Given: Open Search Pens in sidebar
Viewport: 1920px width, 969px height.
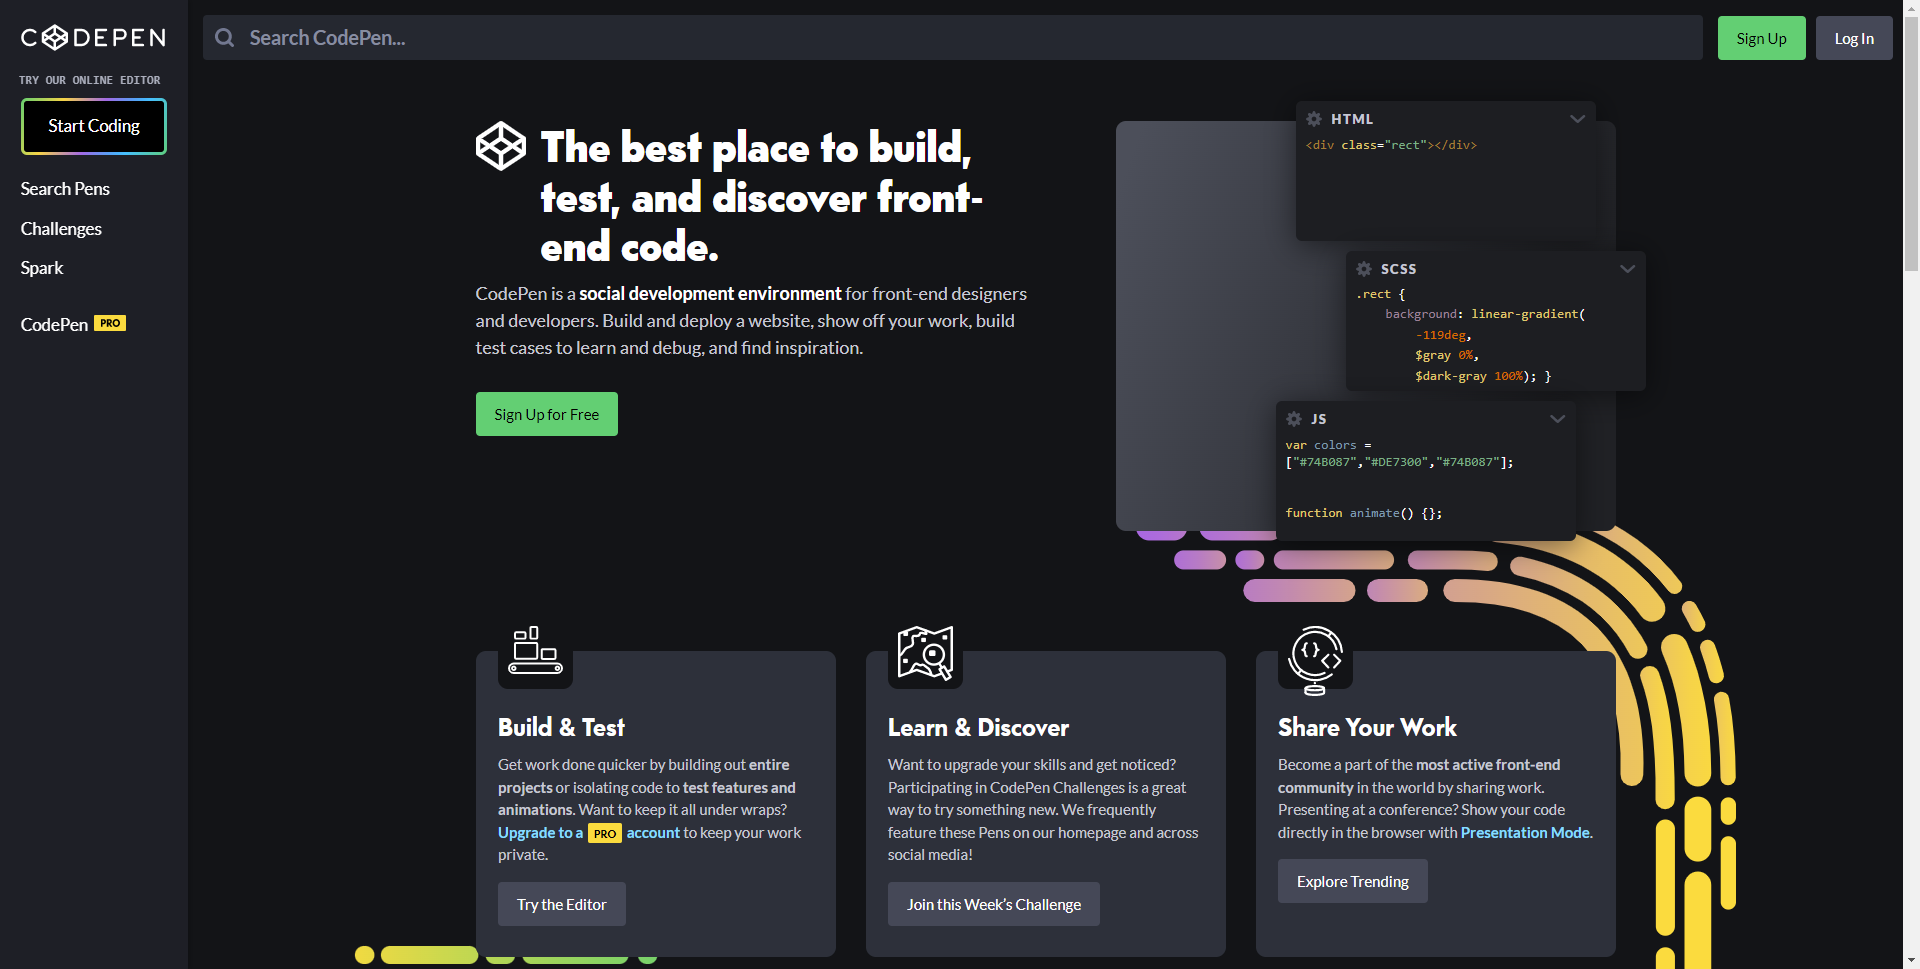Looking at the screenshot, I should (65, 189).
